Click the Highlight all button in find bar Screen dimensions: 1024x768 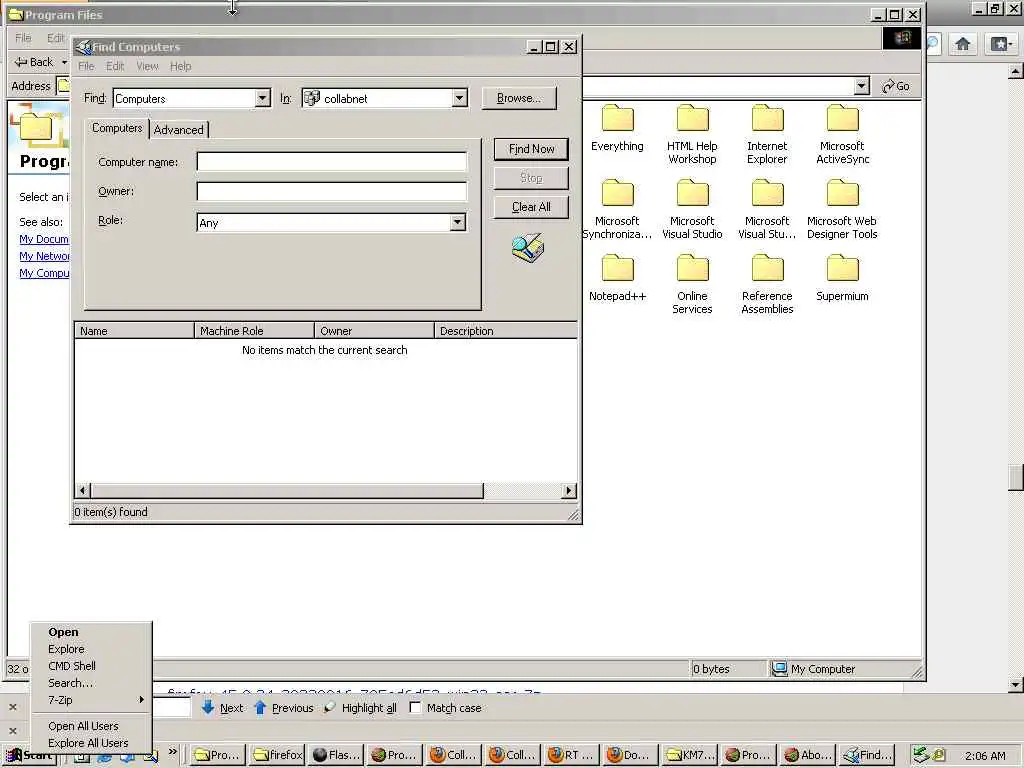360,708
